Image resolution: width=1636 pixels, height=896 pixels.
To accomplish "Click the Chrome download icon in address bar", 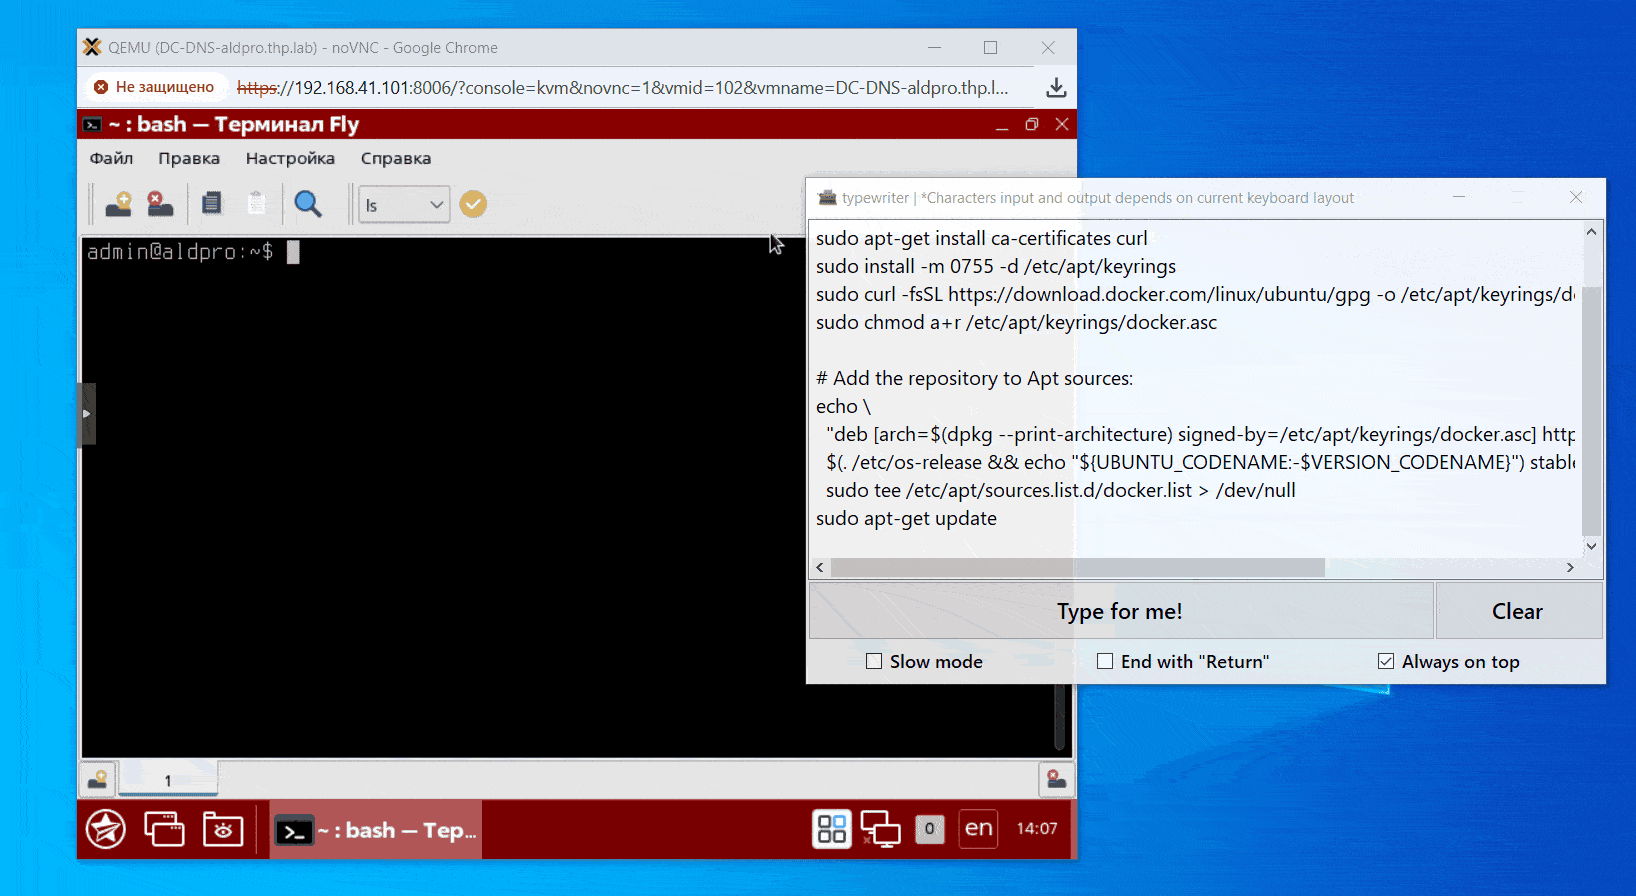I will [x=1056, y=88].
